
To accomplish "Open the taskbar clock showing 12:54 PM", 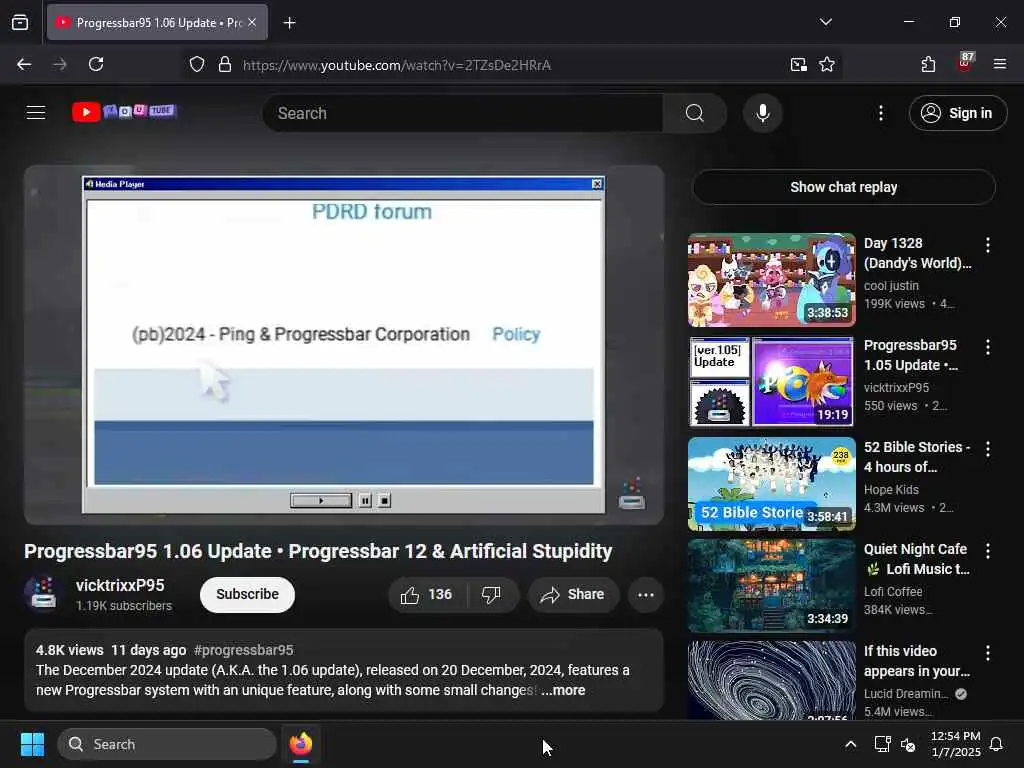I will [x=955, y=744].
